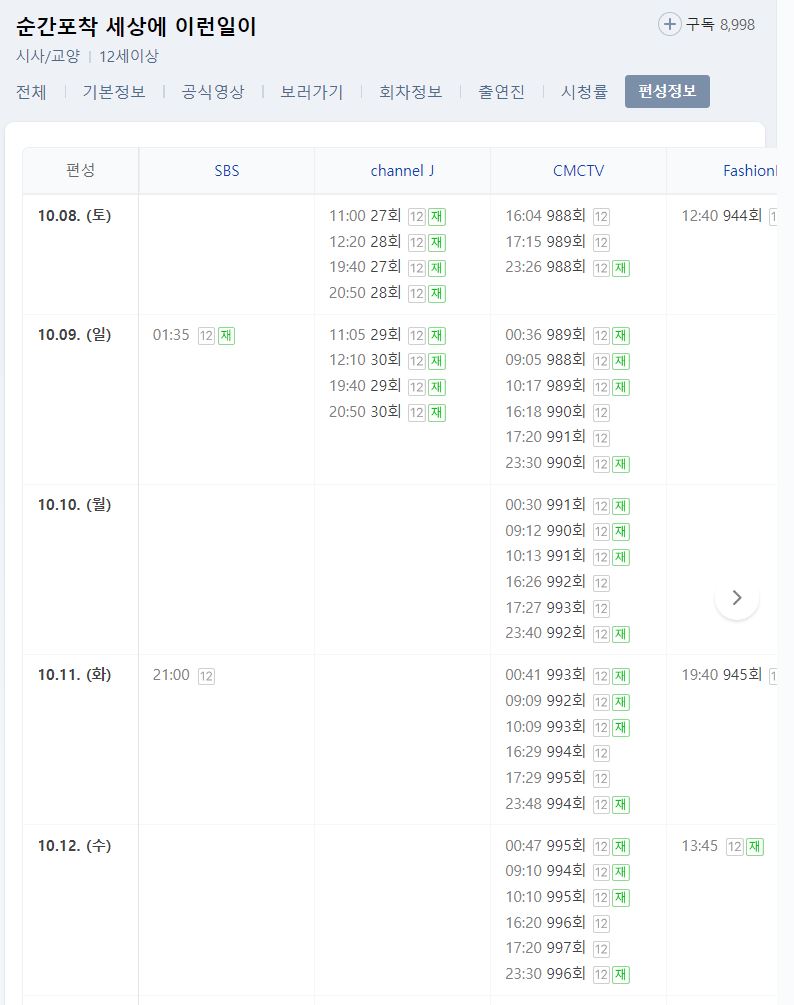Click CMCTV 23:30 996회 entry
The height and width of the screenshot is (1005, 794).
567,974
